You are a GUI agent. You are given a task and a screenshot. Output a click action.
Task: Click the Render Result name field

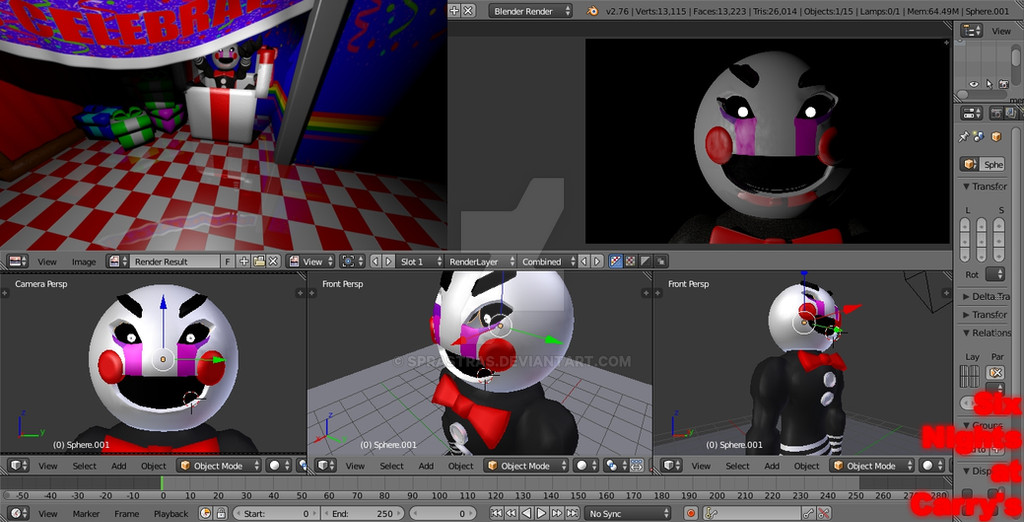(174, 261)
